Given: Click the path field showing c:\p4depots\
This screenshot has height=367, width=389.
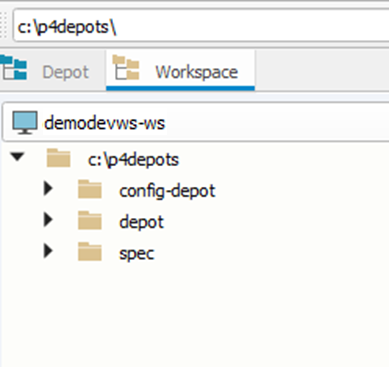Looking at the screenshot, I should 201,26.
